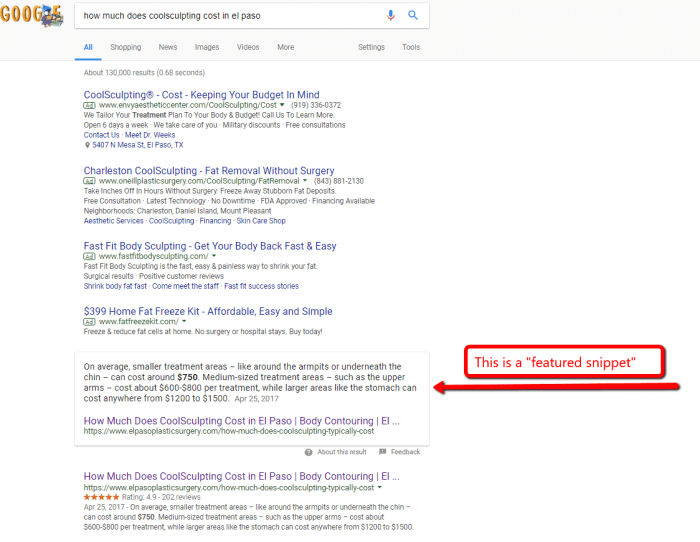Expand dropdown arrow next to oneillplasticsurgery.com URL

(x=305, y=181)
